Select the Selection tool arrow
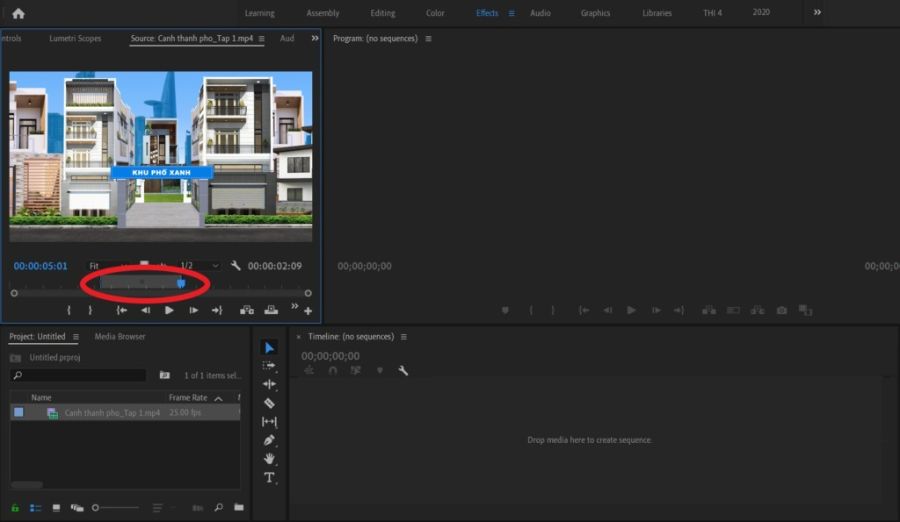Viewport: 900px width, 522px height. [269, 347]
